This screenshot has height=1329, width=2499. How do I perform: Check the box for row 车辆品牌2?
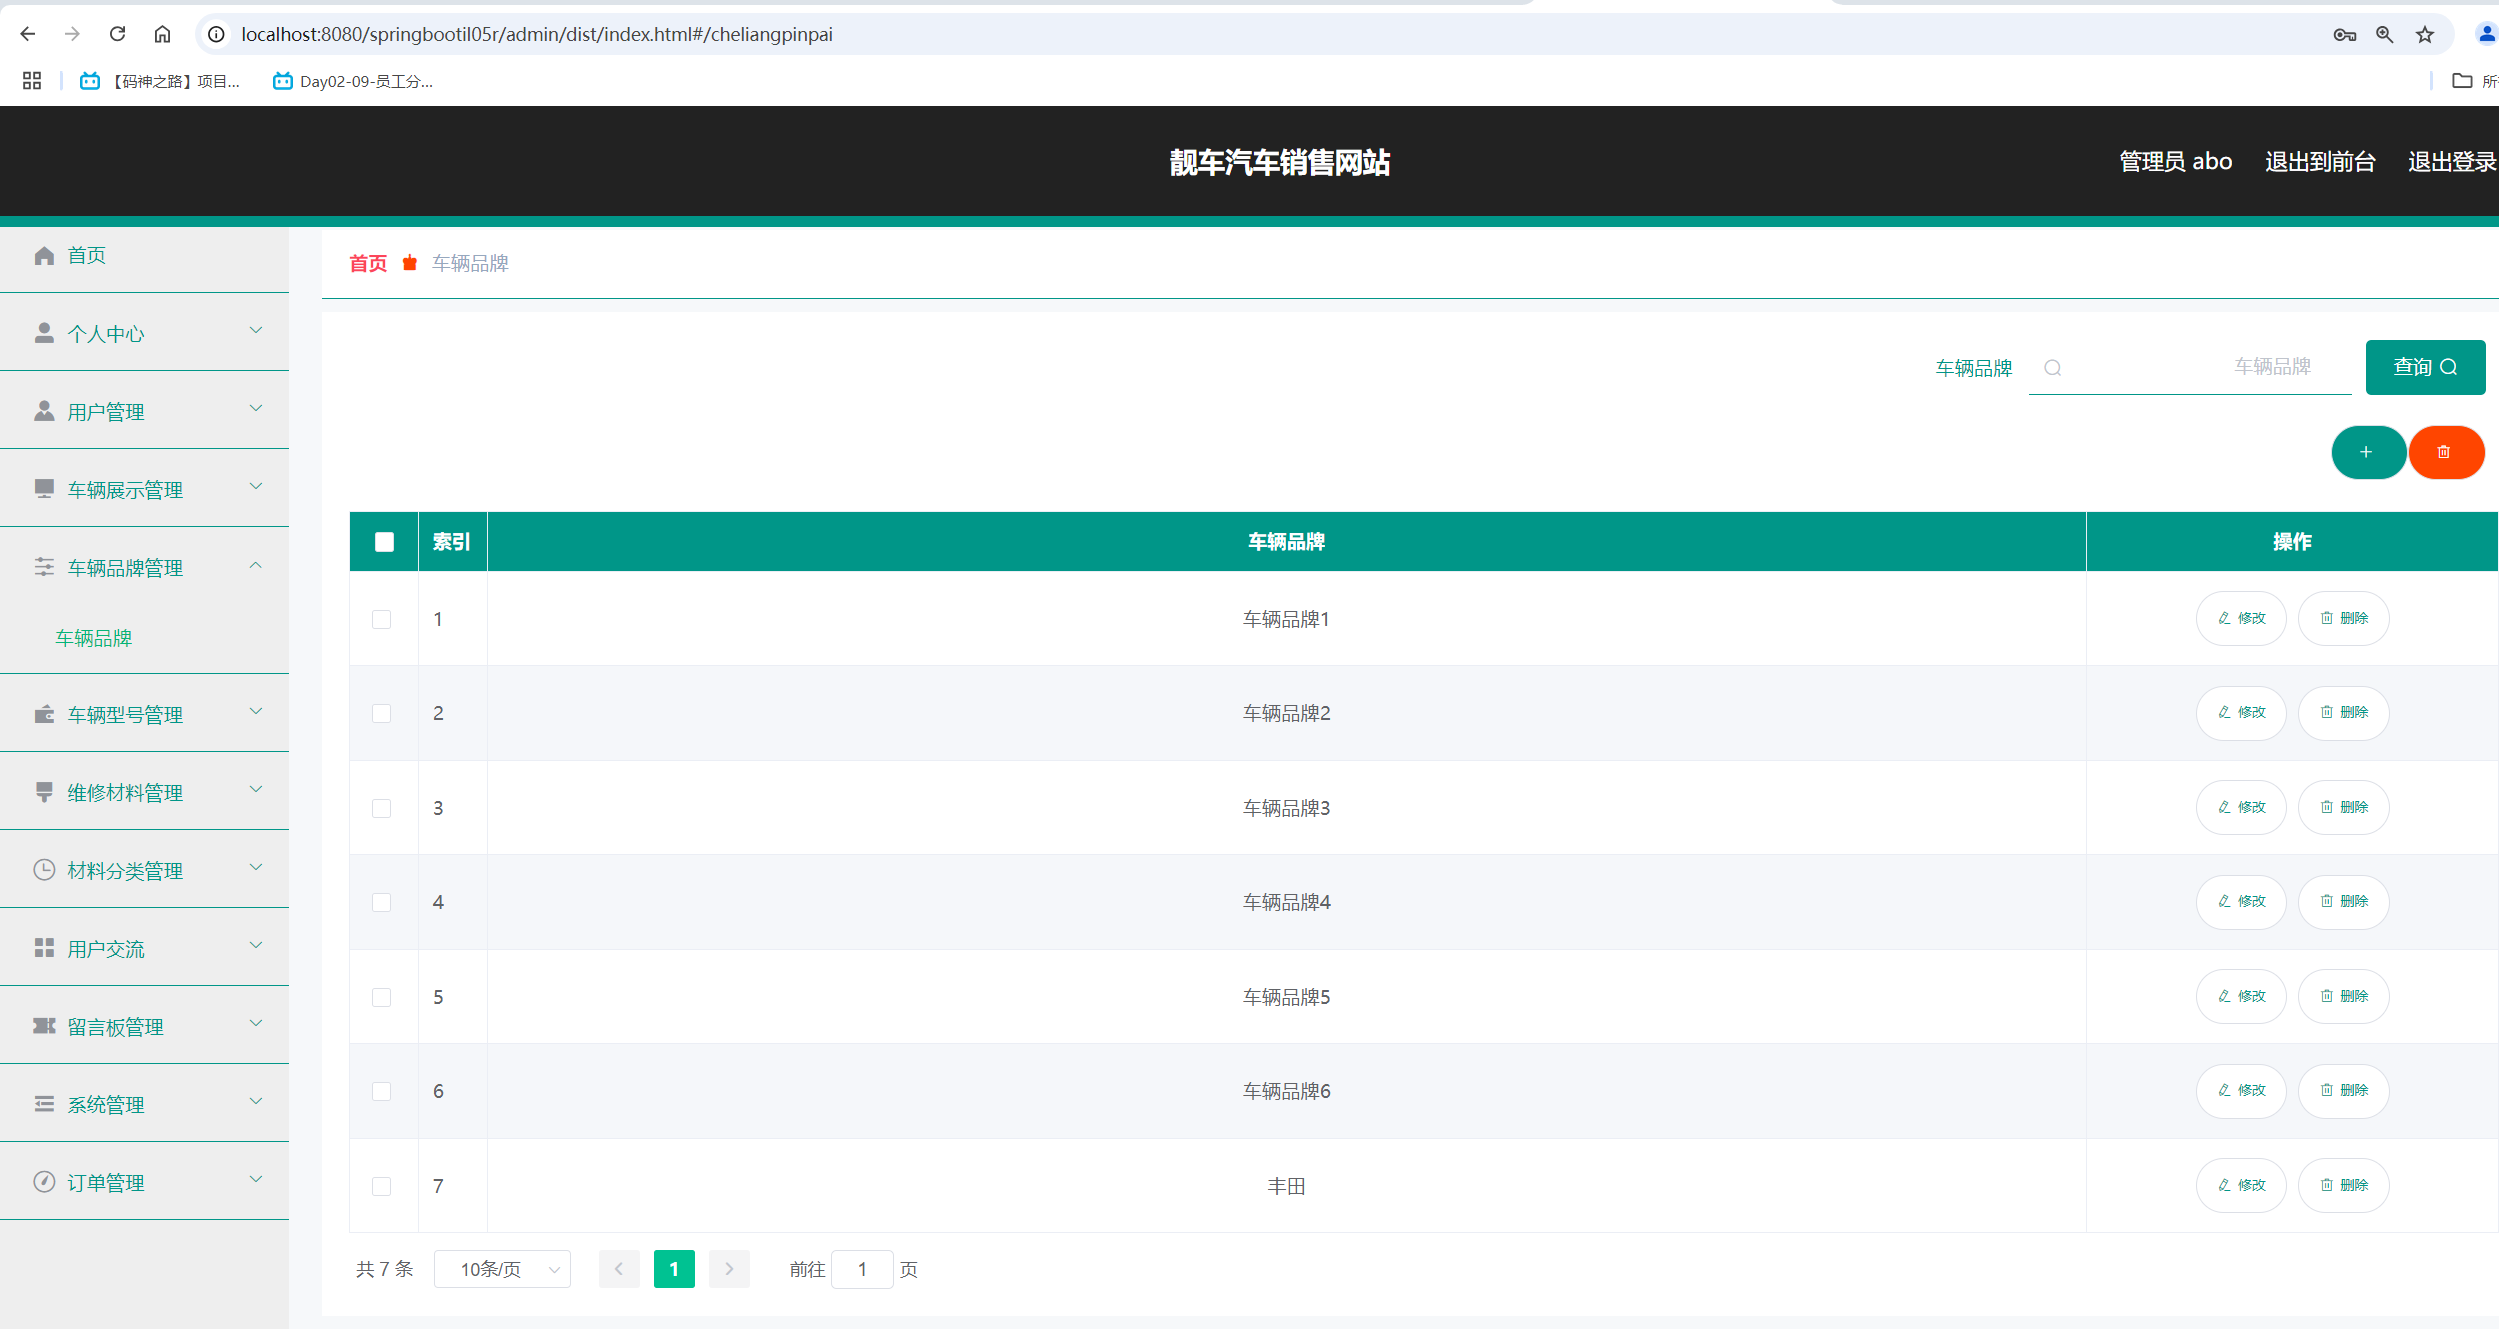click(381, 713)
